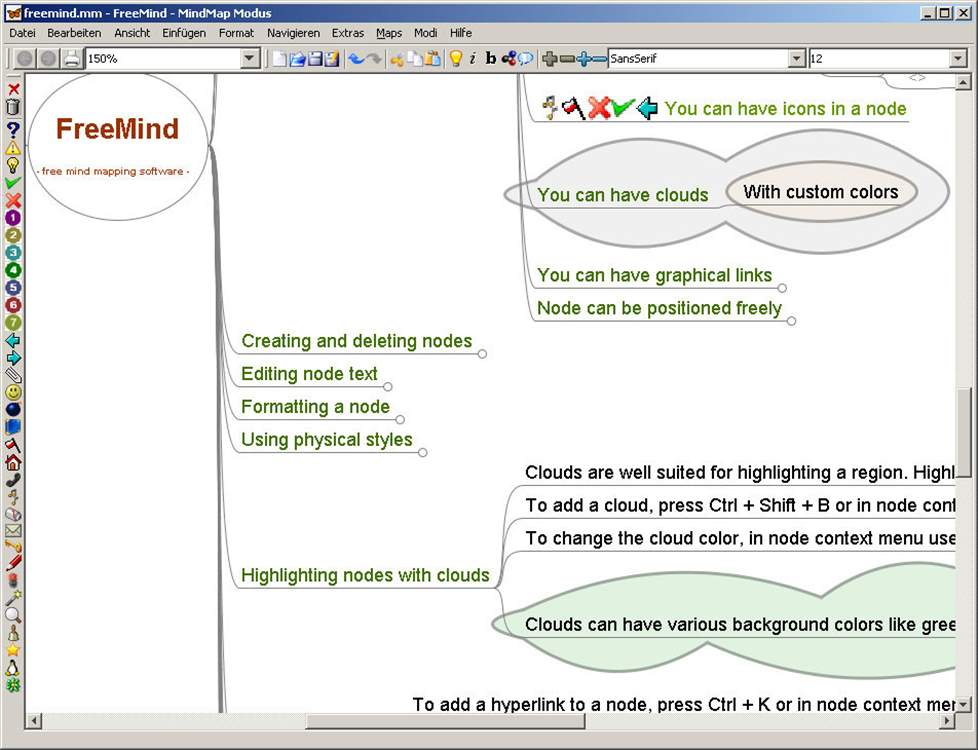Screen dimensions: 978x750
Task: Open the font size 12 dropdown arrow
Action: pos(958,59)
